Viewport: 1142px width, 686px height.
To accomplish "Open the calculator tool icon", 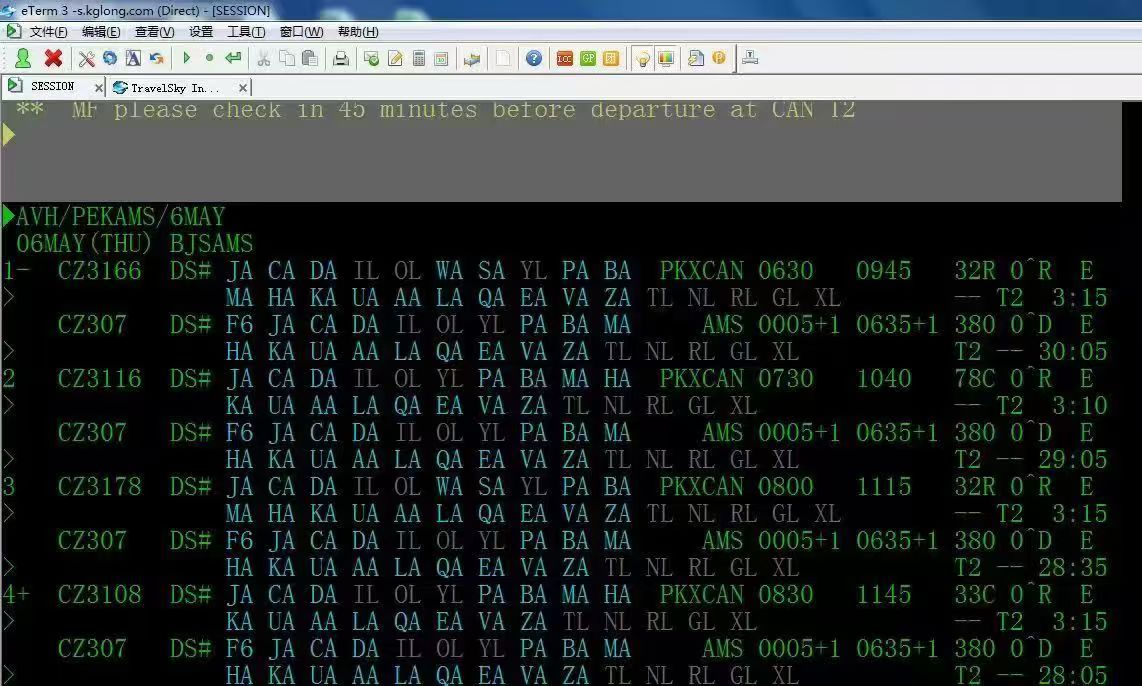I will [419, 58].
